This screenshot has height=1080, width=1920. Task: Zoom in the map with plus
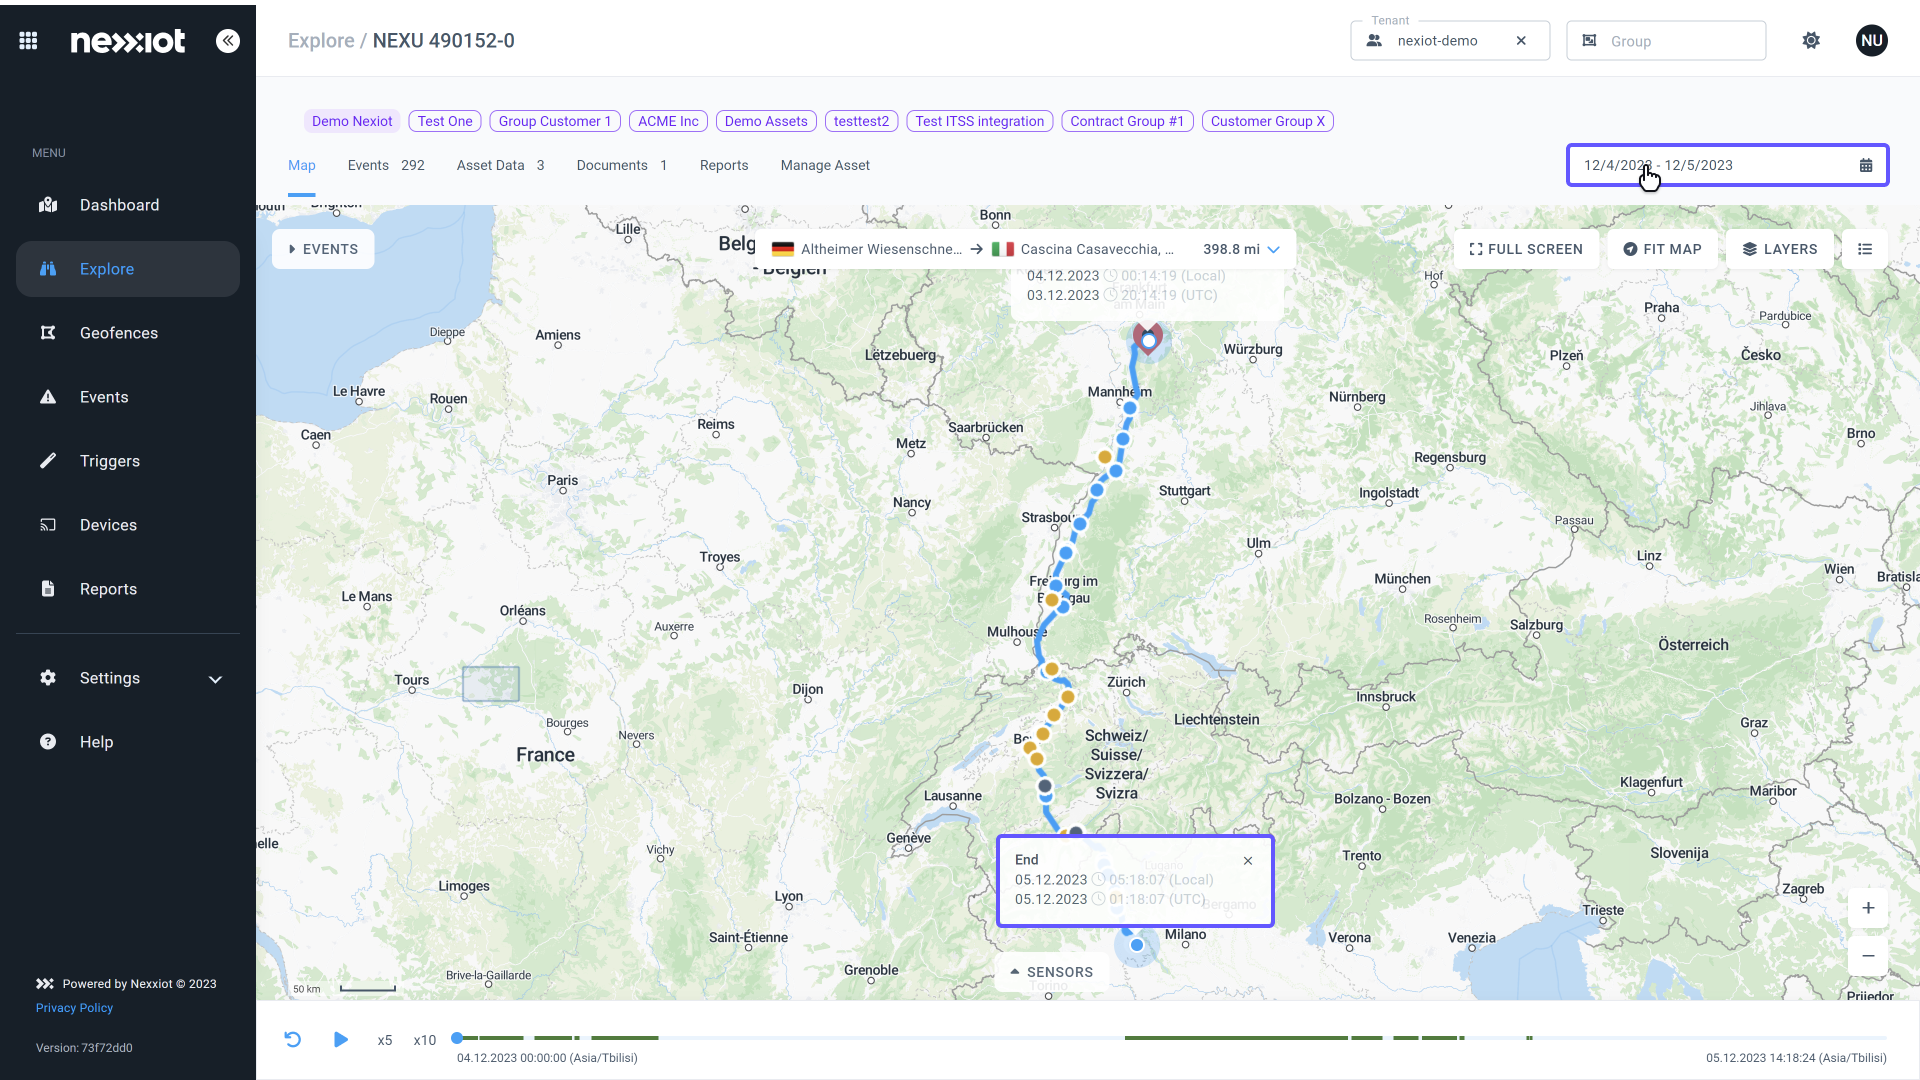(1868, 908)
